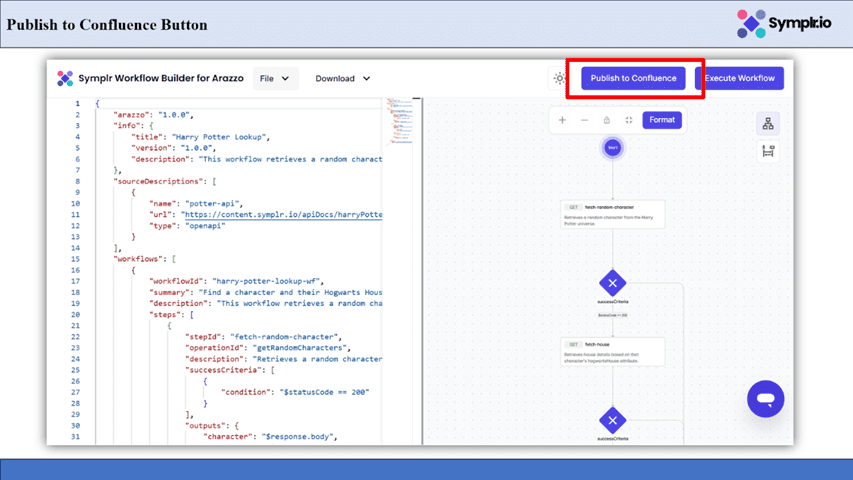The width and height of the screenshot is (853, 480).
Task: Toggle the canvas lock icon
Action: [607, 120]
